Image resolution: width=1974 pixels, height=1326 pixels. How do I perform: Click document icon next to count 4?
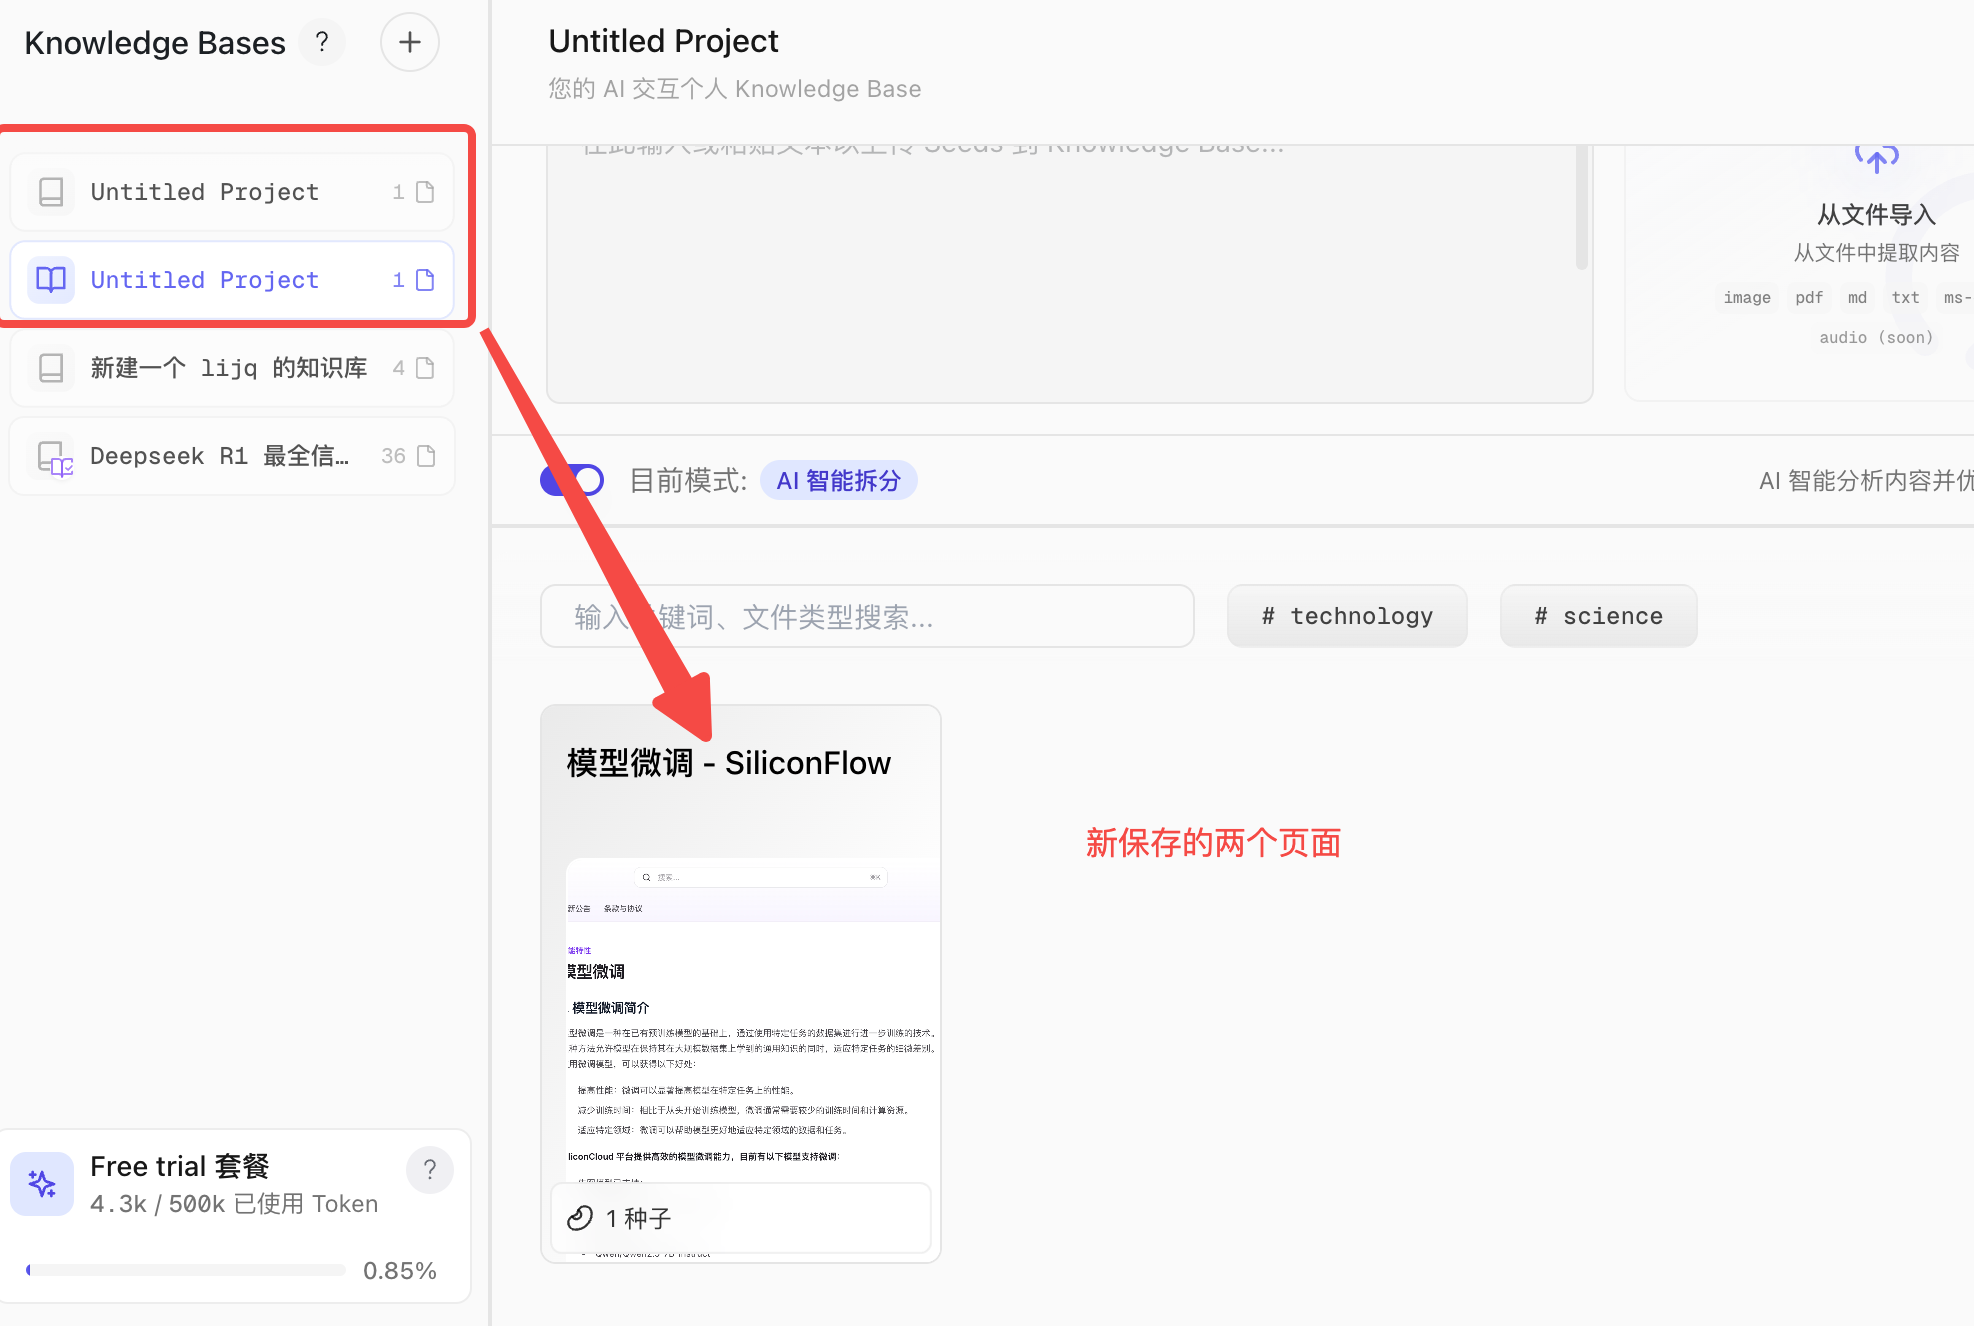(x=425, y=368)
